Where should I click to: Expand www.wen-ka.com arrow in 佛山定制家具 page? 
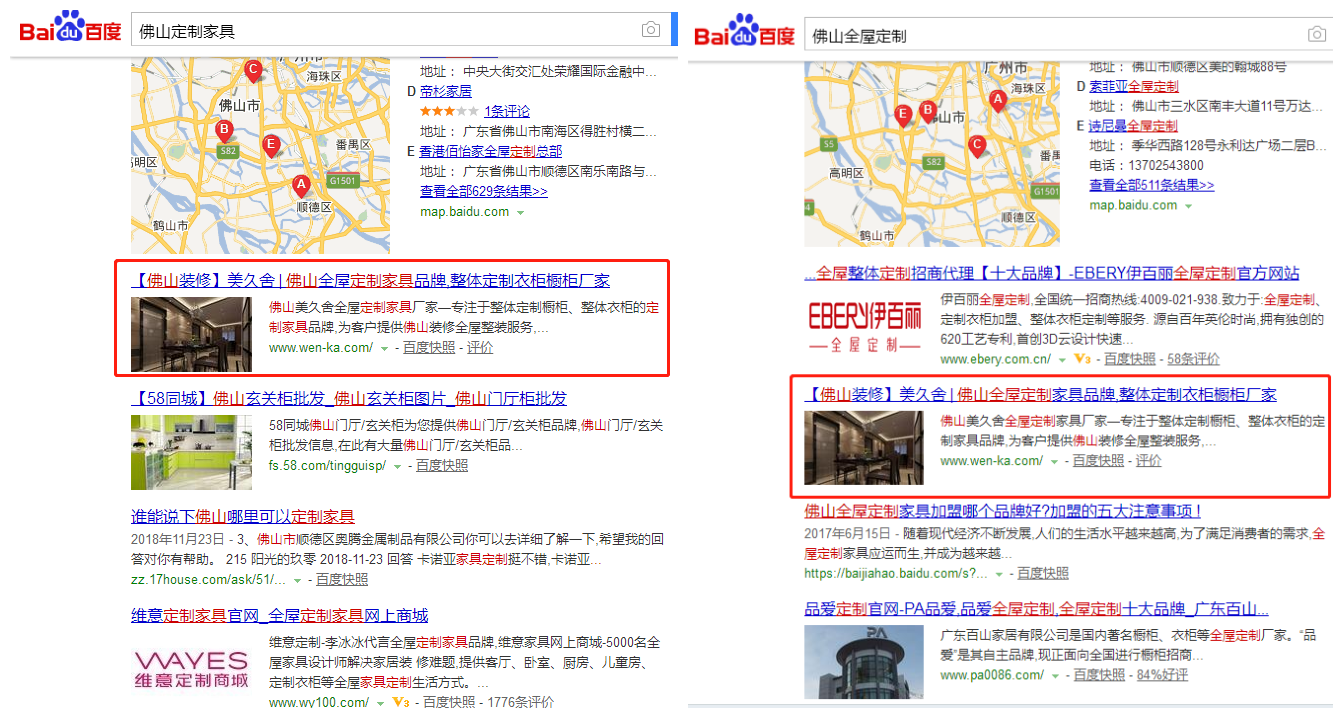(x=384, y=348)
